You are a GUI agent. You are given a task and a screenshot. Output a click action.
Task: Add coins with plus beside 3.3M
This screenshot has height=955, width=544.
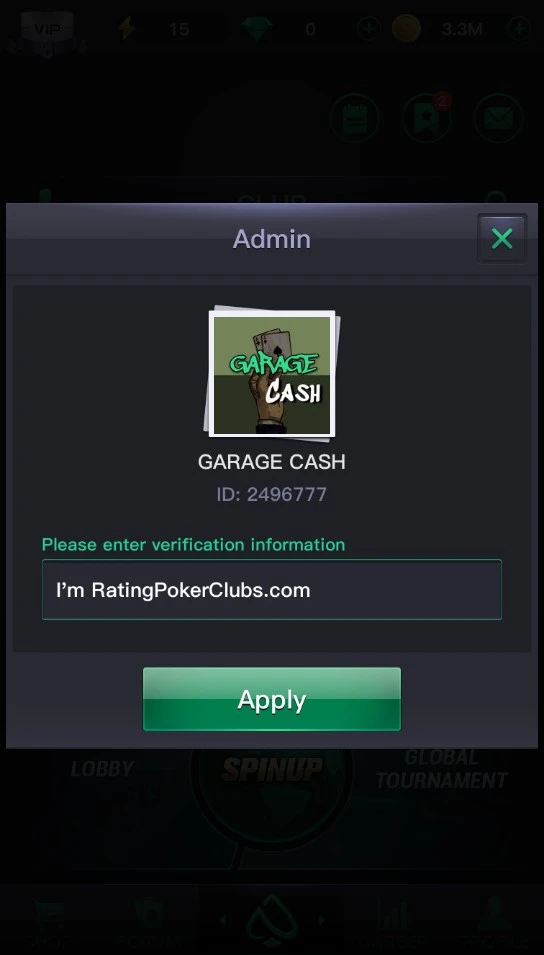[x=519, y=29]
